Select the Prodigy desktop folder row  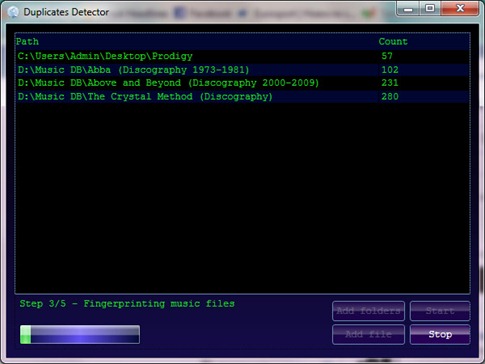[x=243, y=56]
